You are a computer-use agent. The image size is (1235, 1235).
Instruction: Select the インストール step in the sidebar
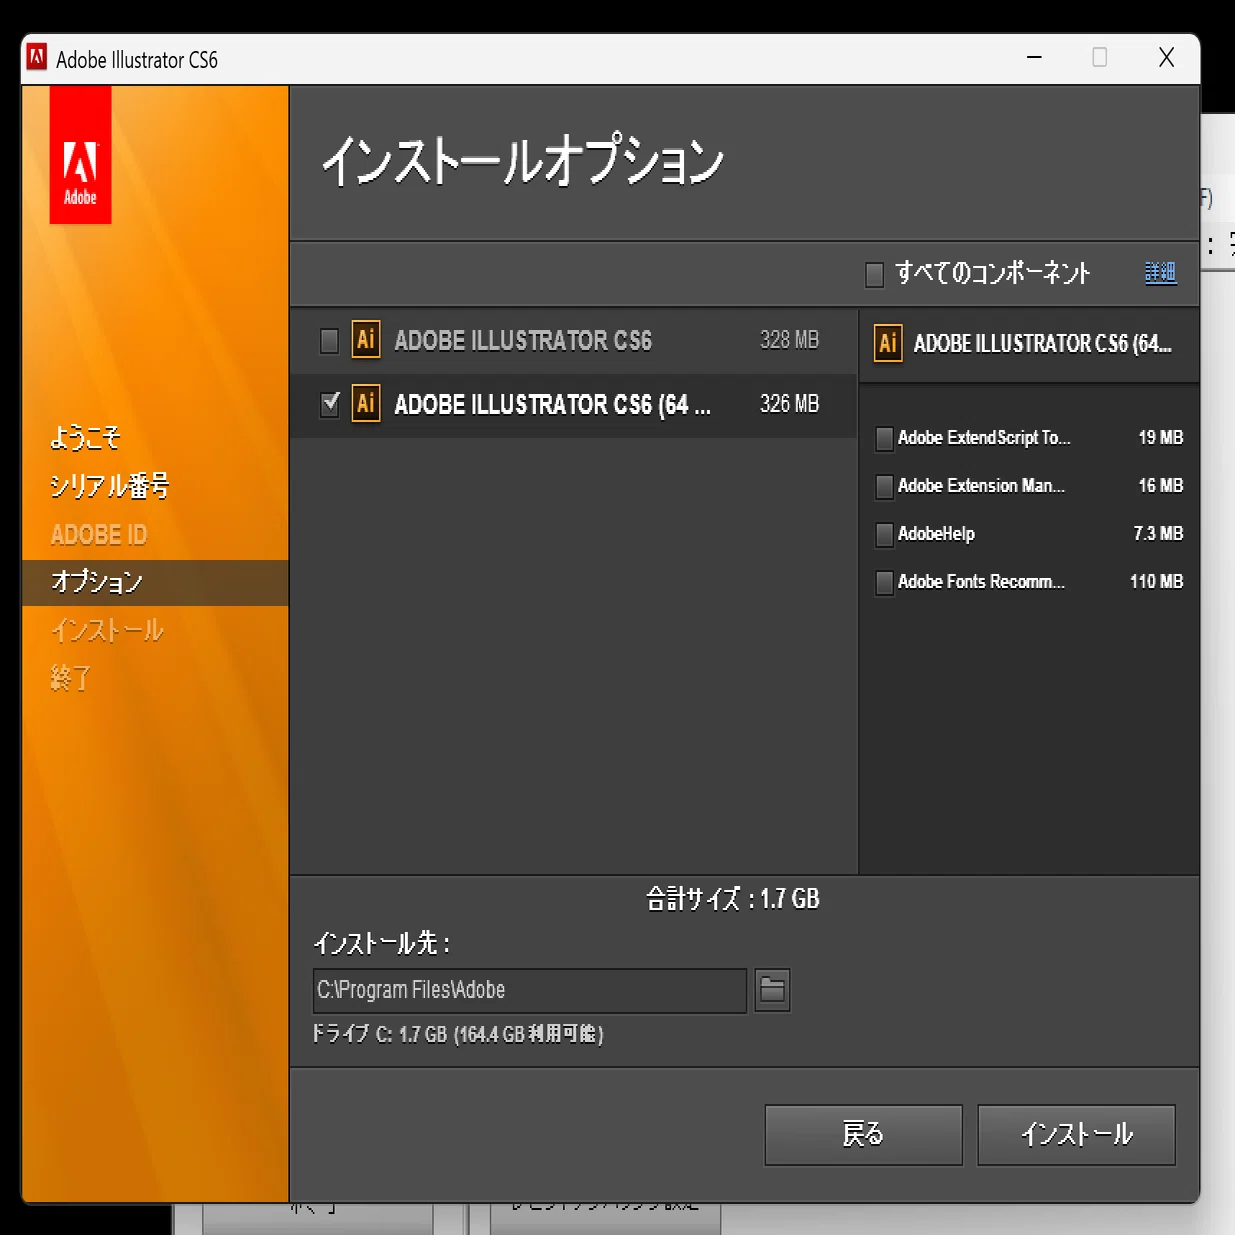107,630
